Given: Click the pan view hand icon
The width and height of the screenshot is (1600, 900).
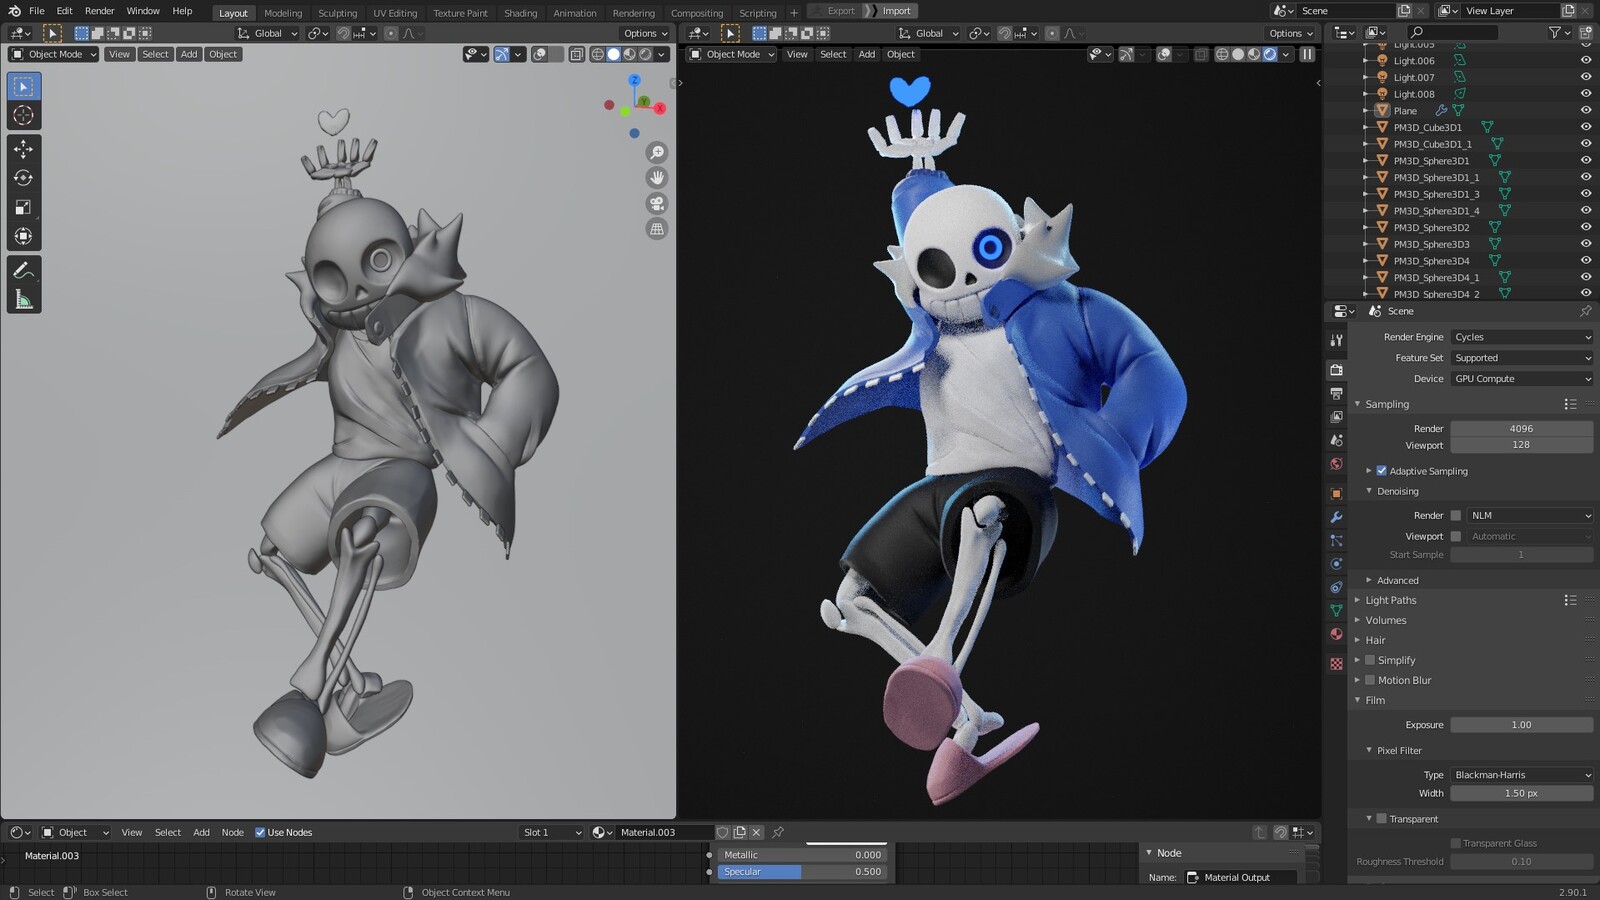Looking at the screenshot, I should (657, 177).
